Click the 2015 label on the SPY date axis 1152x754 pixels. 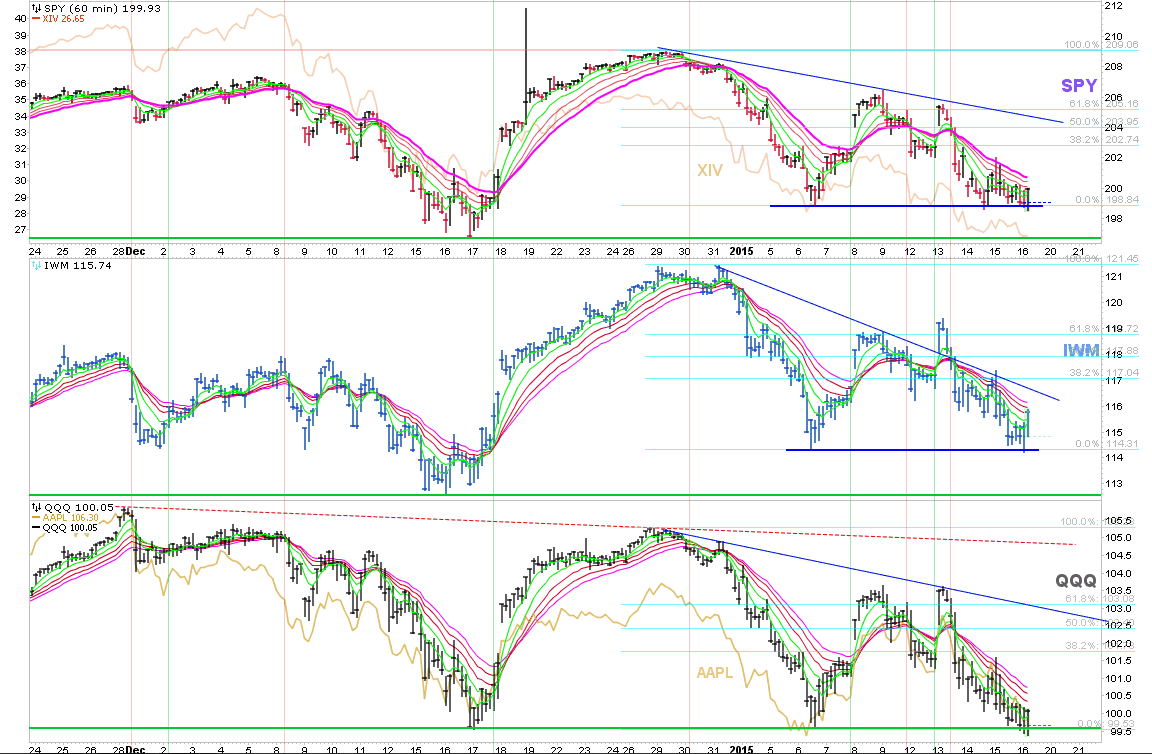coord(741,251)
